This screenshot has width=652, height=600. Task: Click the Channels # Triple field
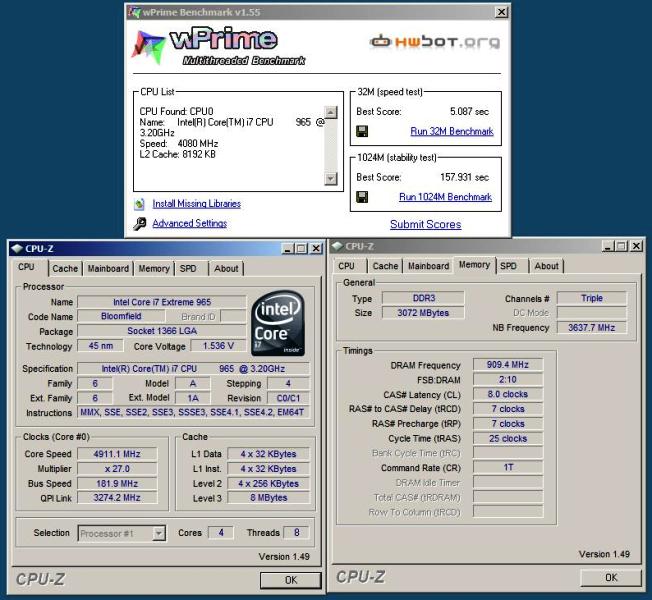(591, 298)
